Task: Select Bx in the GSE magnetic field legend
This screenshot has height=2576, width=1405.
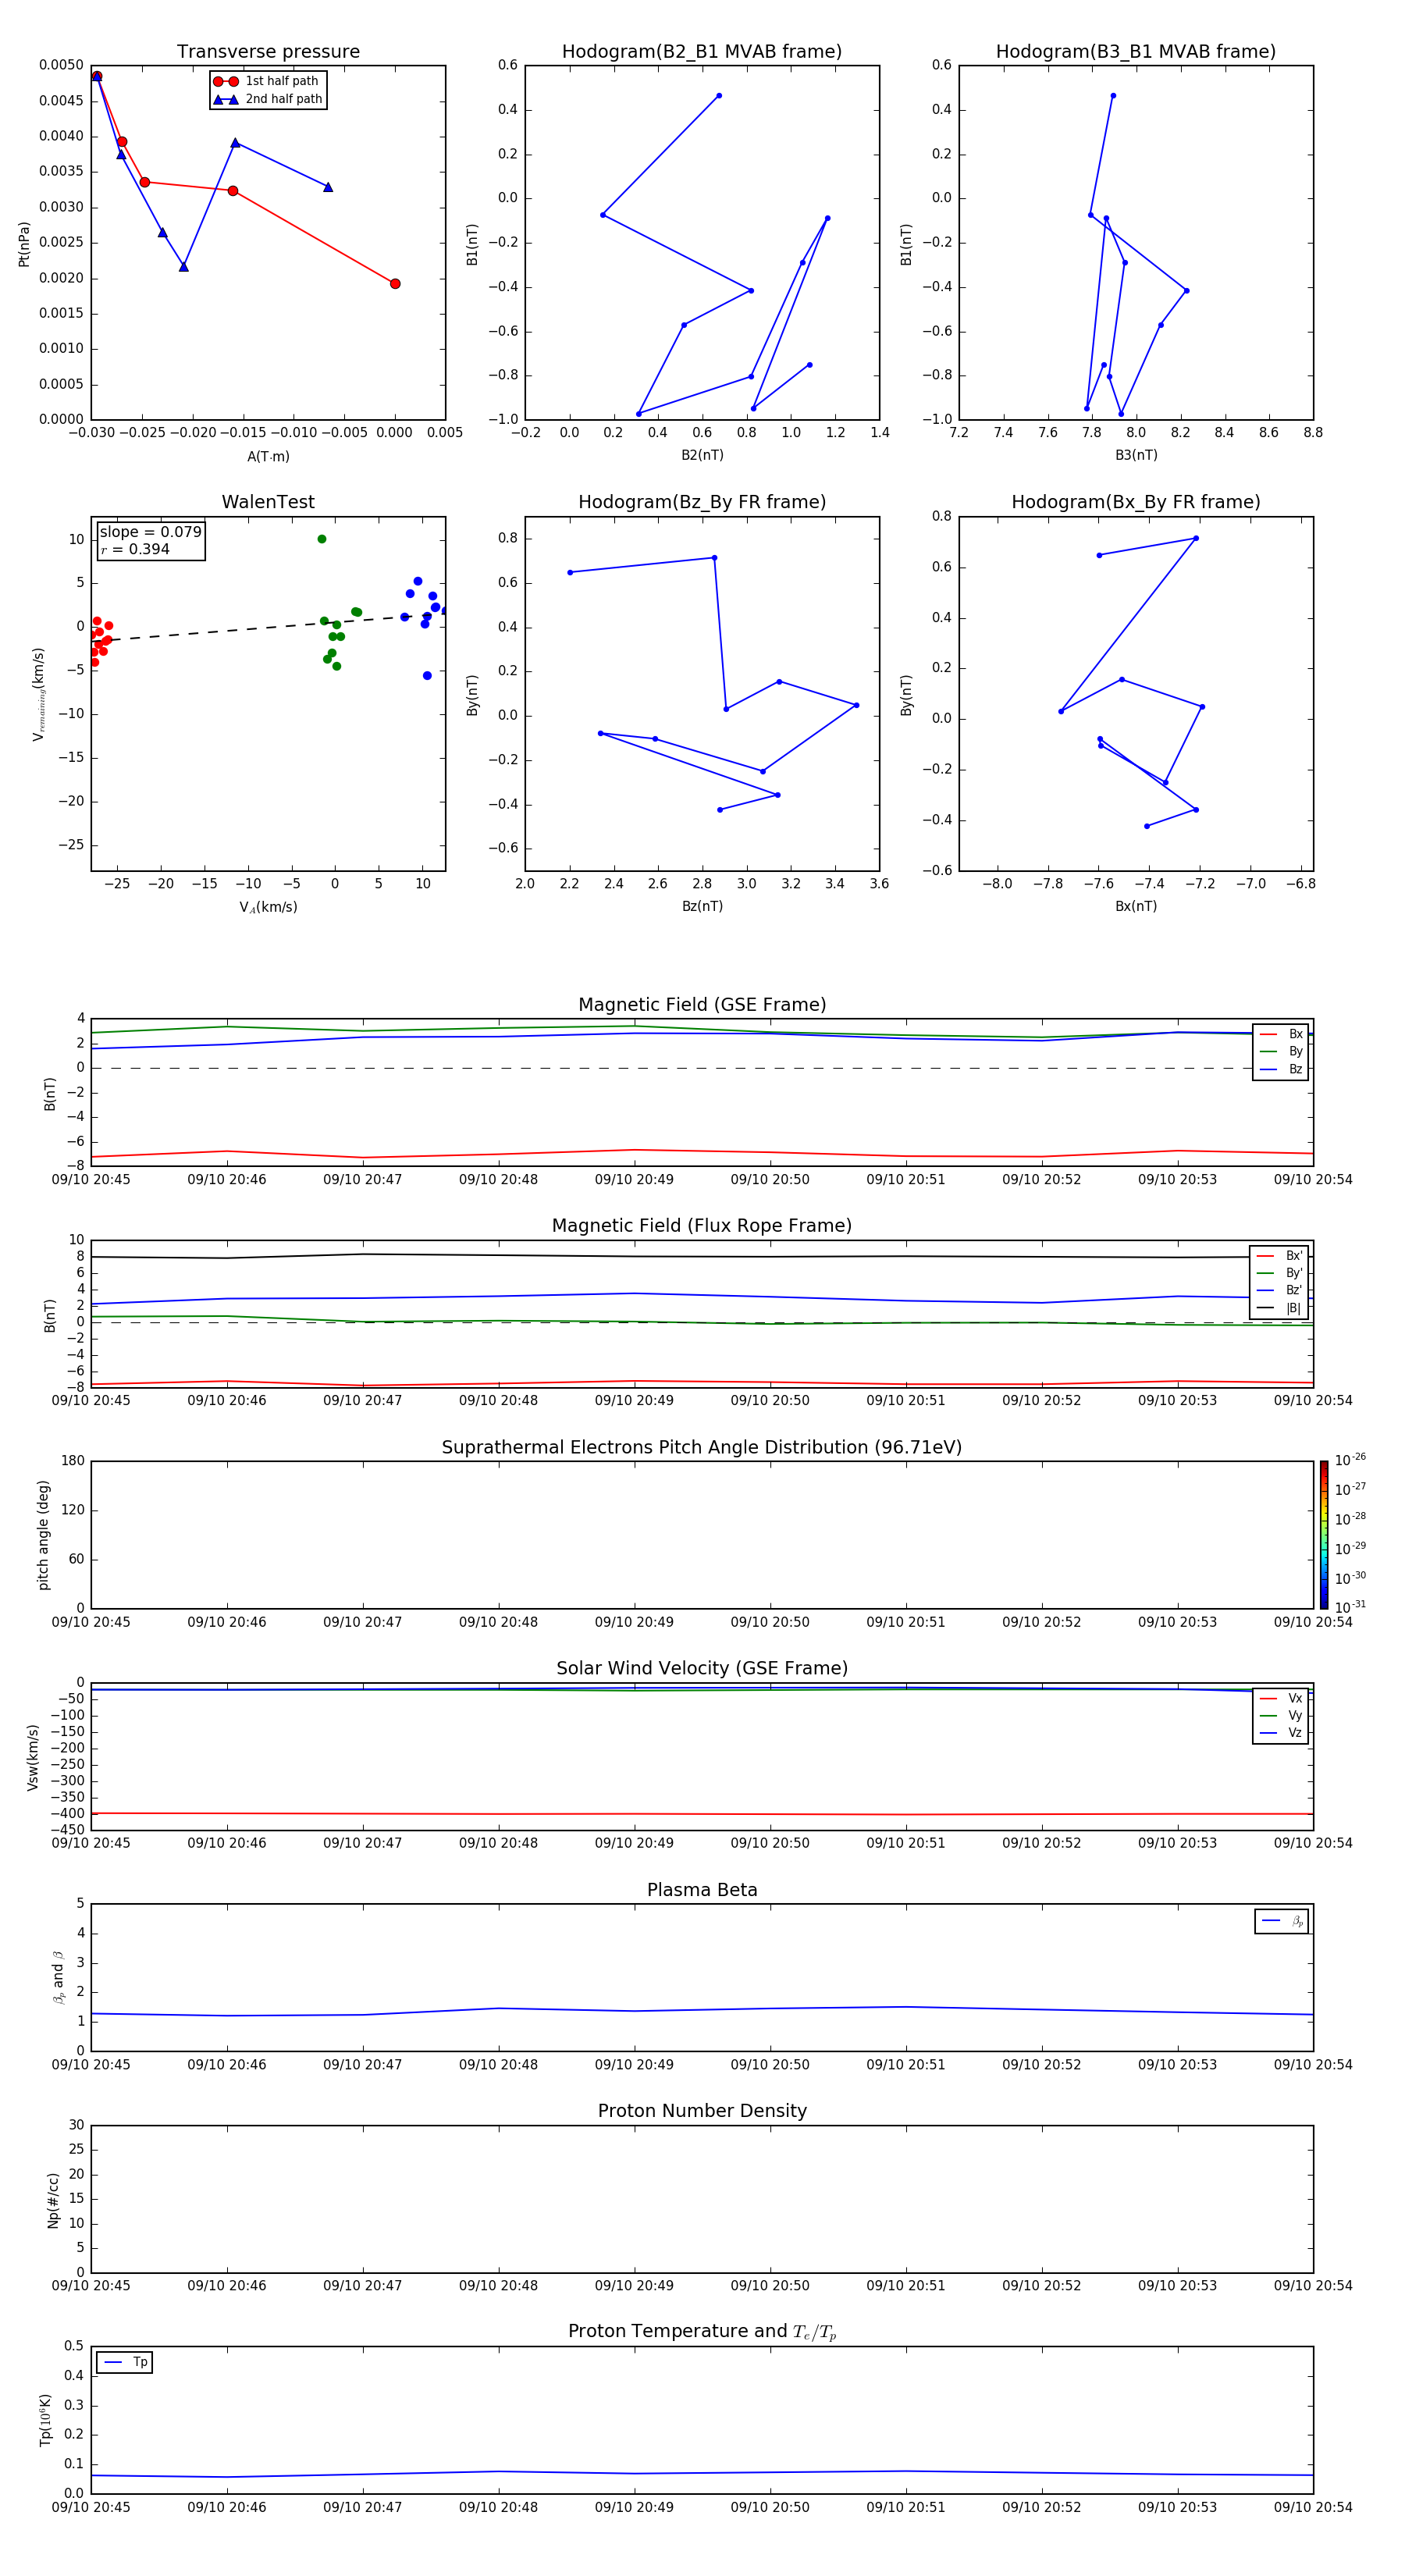Action: [x=1281, y=1034]
